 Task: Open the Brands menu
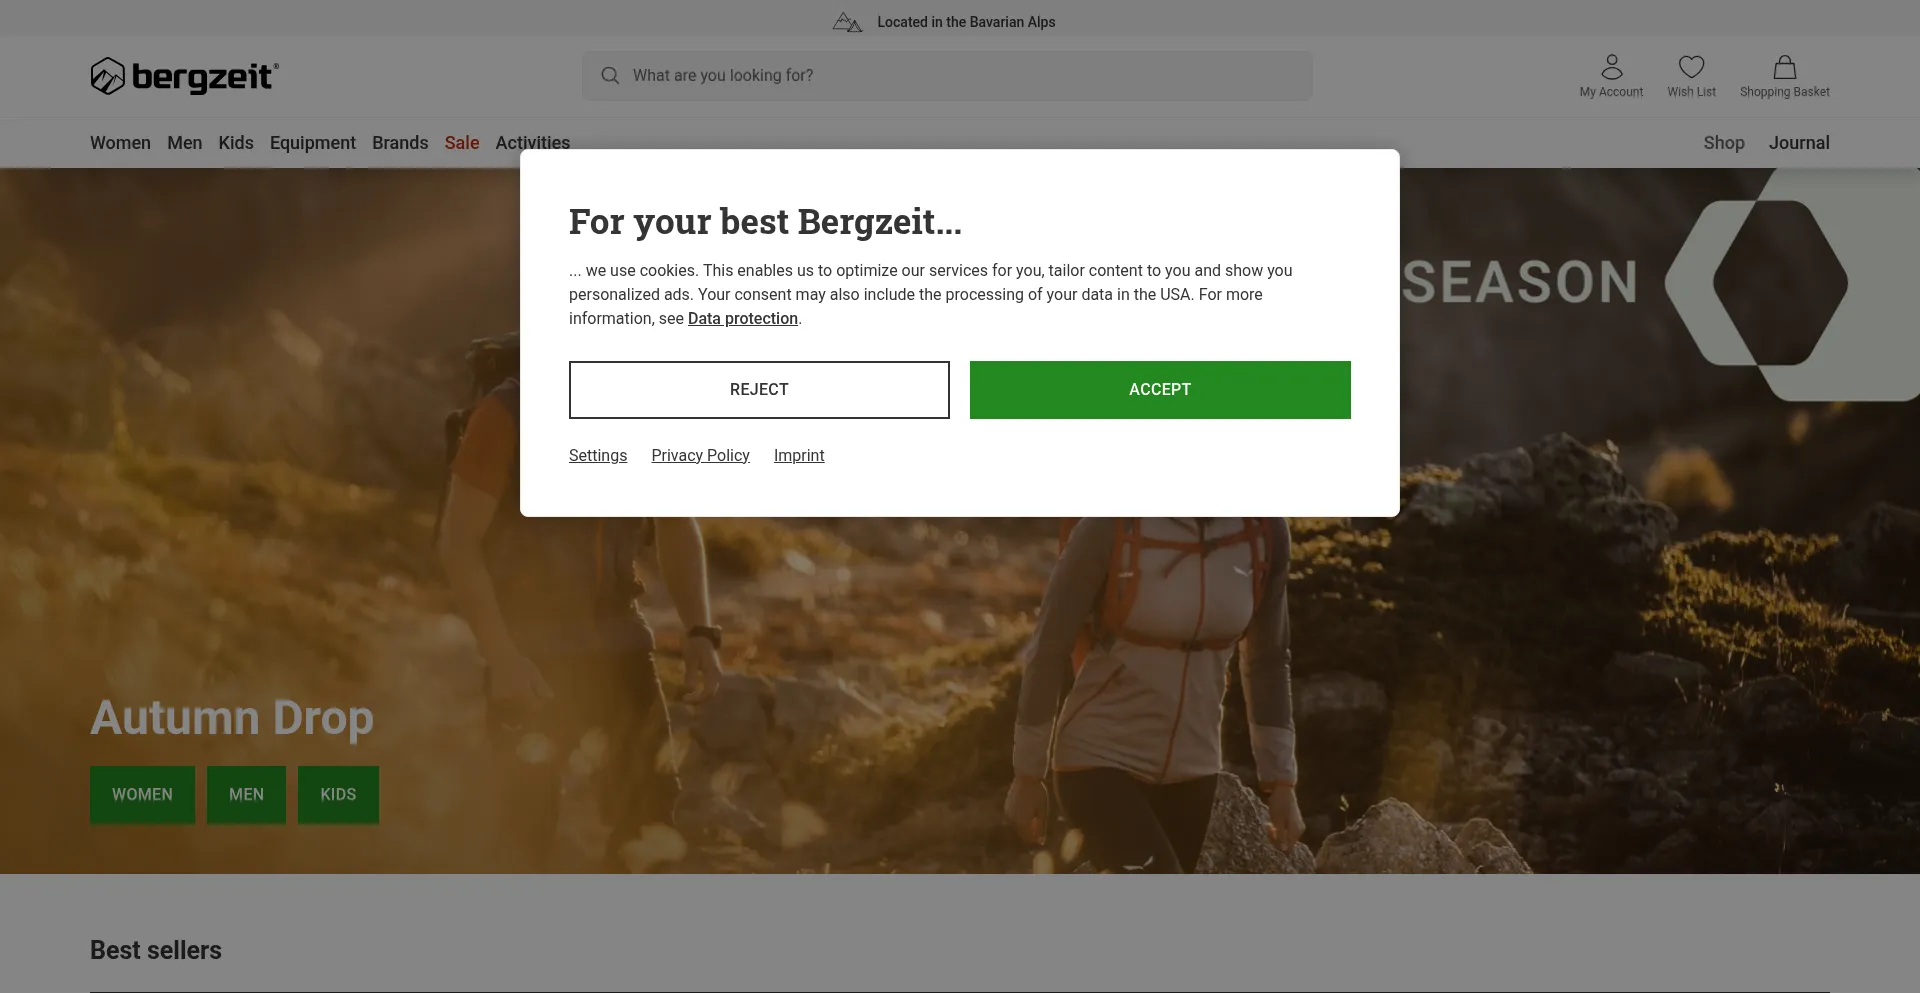400,143
